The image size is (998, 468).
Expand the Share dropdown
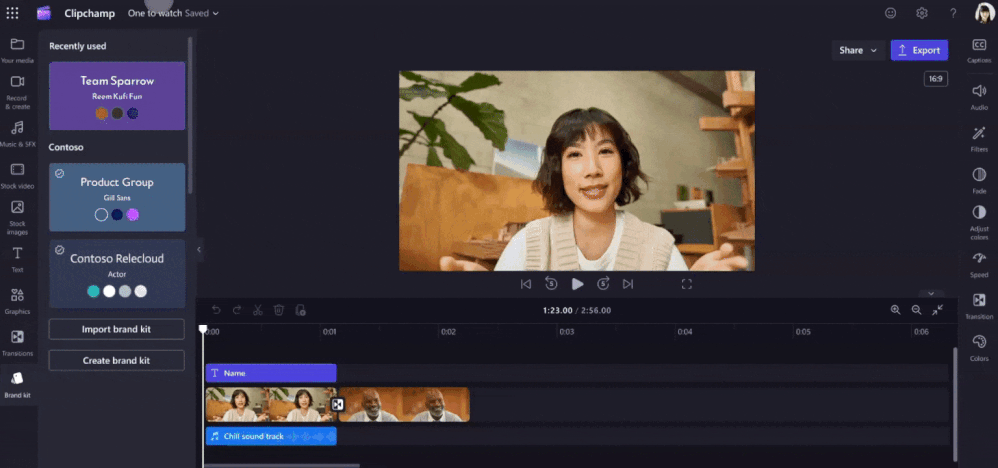857,50
